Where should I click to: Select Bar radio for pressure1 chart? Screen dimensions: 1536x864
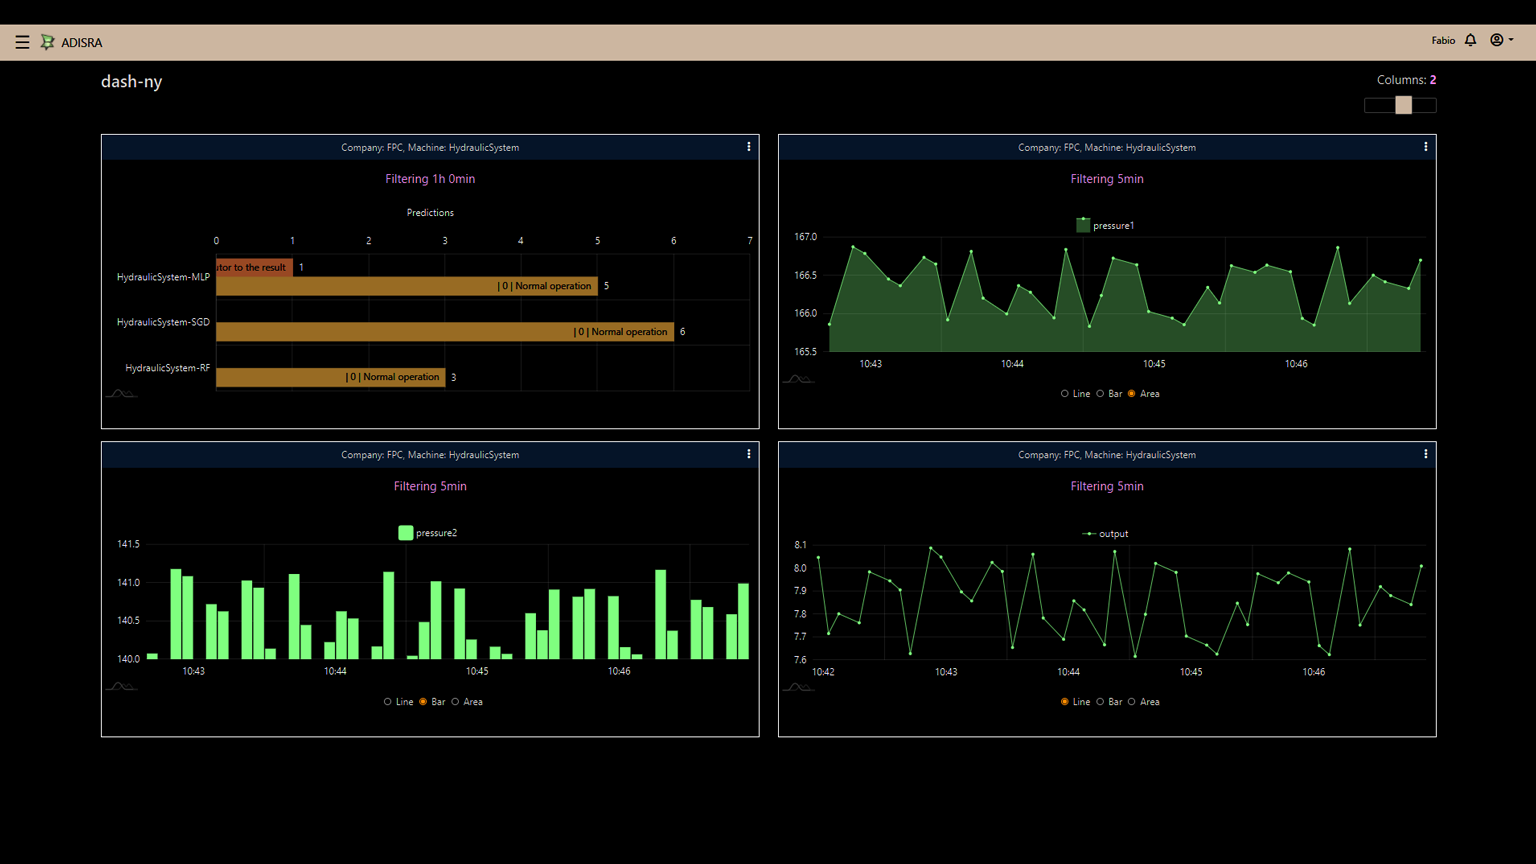click(x=1100, y=394)
